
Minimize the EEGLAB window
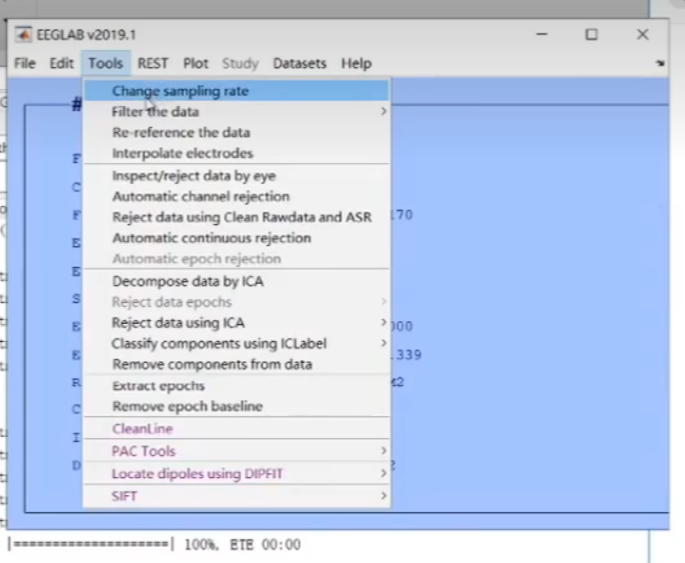coord(541,35)
